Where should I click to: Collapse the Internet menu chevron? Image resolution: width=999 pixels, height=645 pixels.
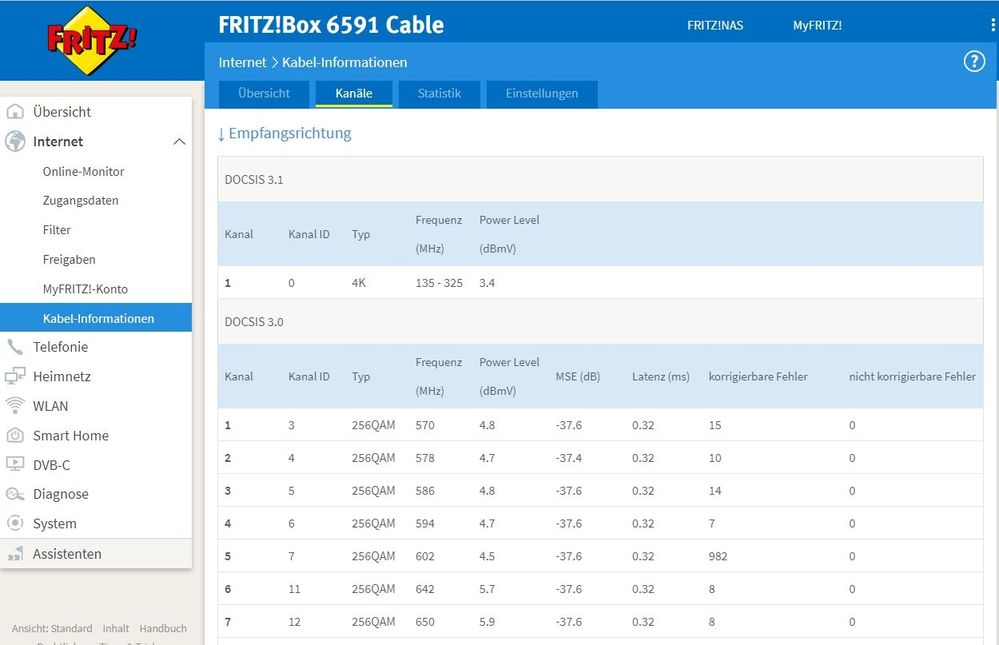180,141
